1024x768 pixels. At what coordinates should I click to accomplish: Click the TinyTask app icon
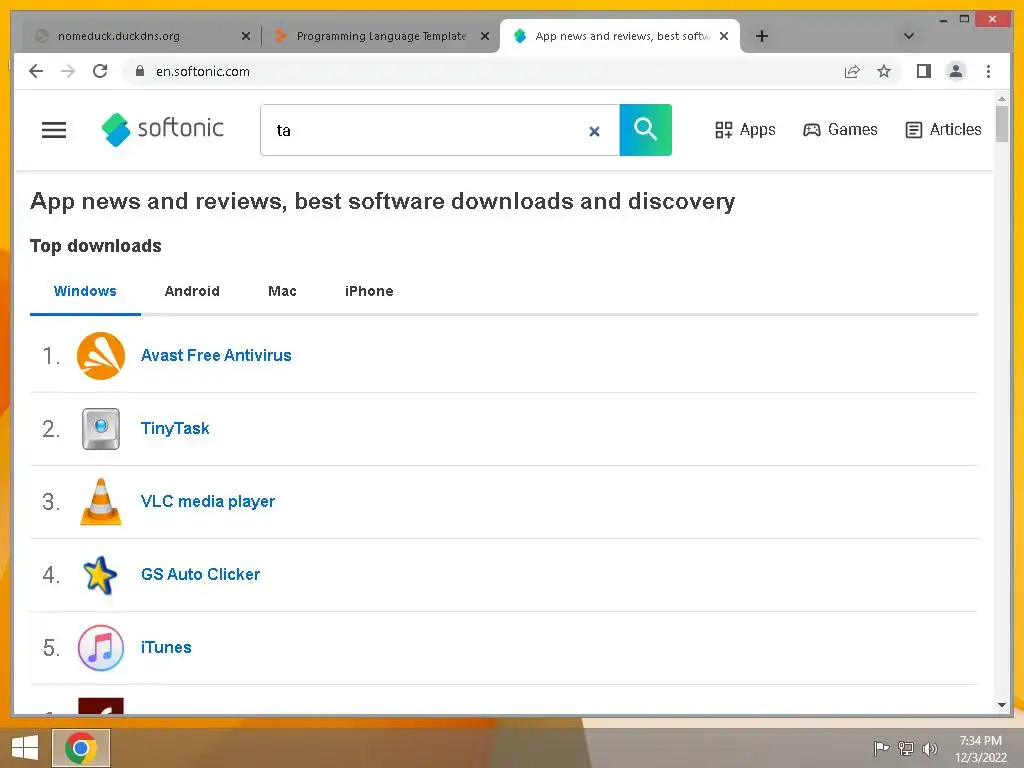click(x=101, y=429)
